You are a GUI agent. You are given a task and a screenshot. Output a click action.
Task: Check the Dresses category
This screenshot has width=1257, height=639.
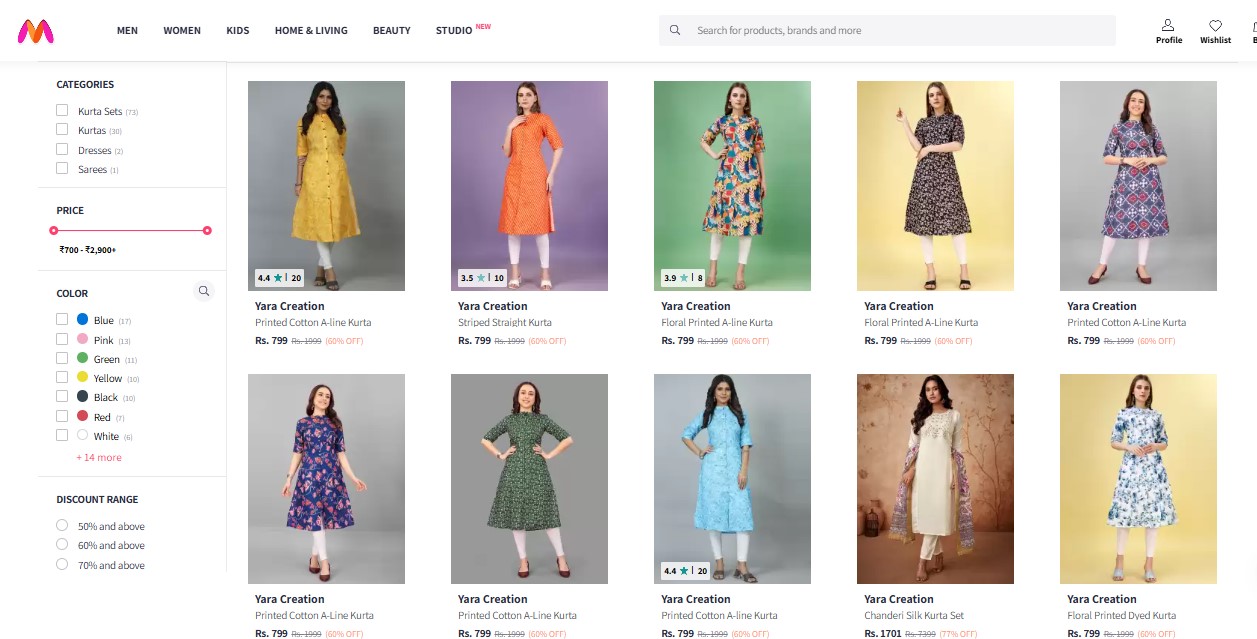[62, 150]
